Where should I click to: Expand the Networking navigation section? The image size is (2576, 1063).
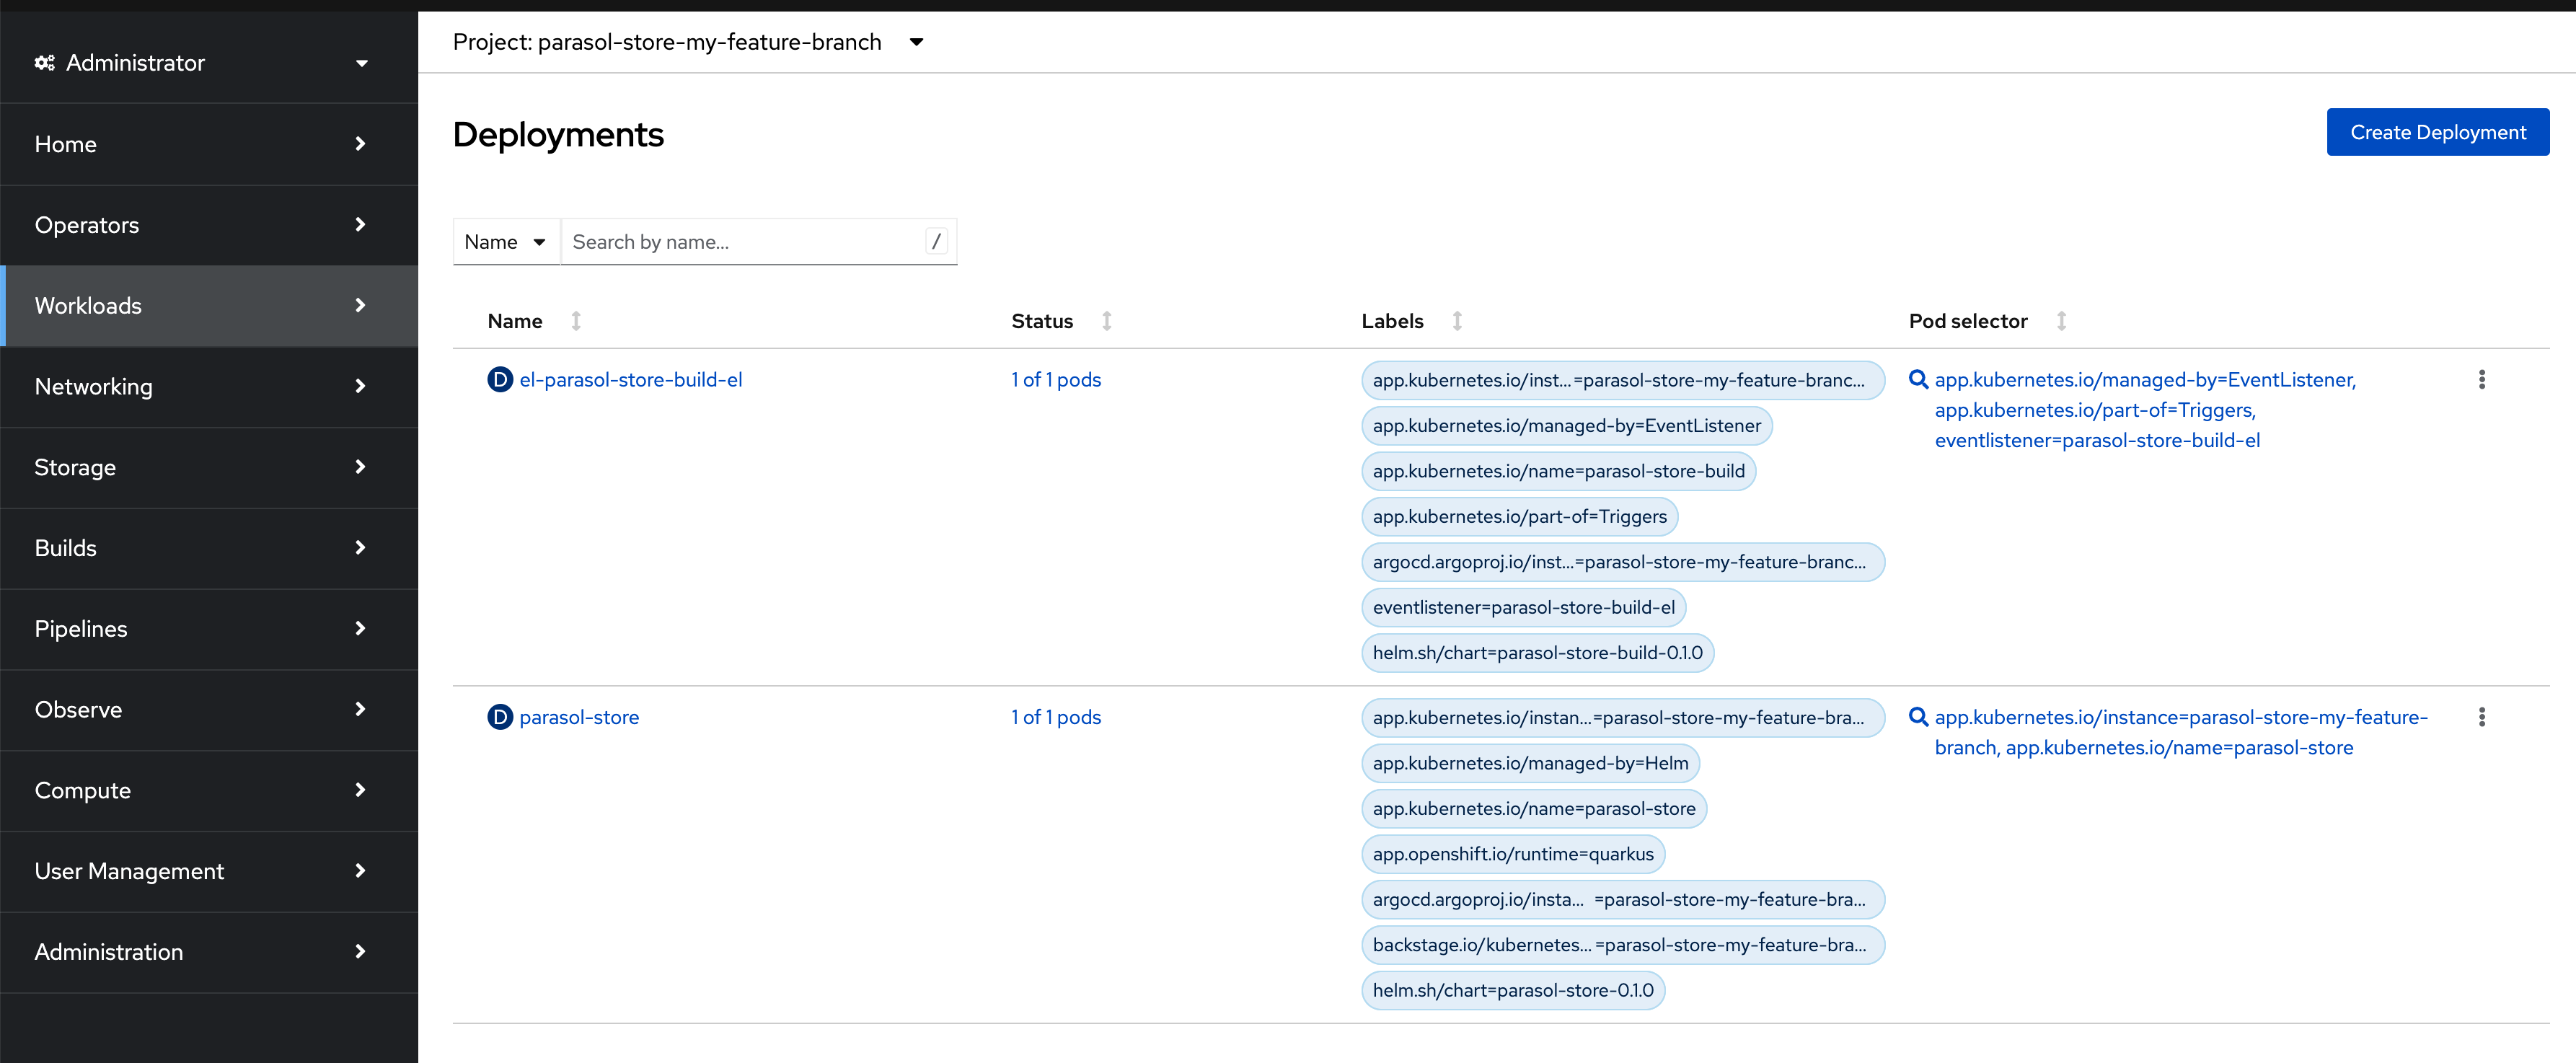pos(208,387)
